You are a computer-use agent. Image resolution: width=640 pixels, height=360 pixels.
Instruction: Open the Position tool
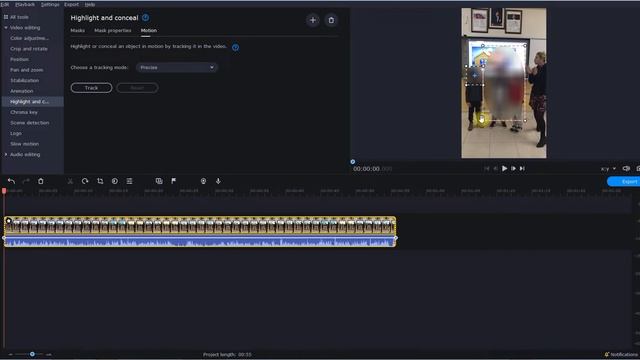click(x=19, y=60)
